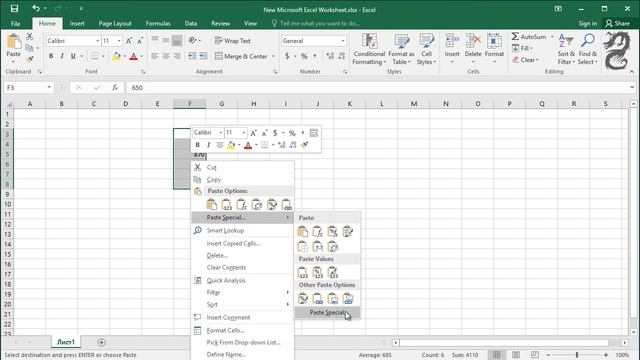The height and width of the screenshot is (360, 640).
Task: Toggle Bold in the floating mini toolbar
Action: click(x=198, y=145)
